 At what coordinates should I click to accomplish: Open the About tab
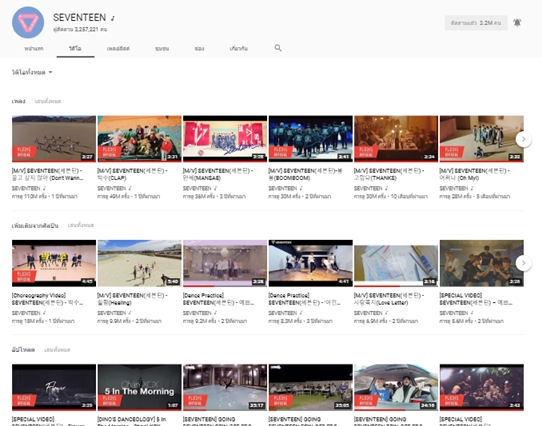[x=239, y=48]
